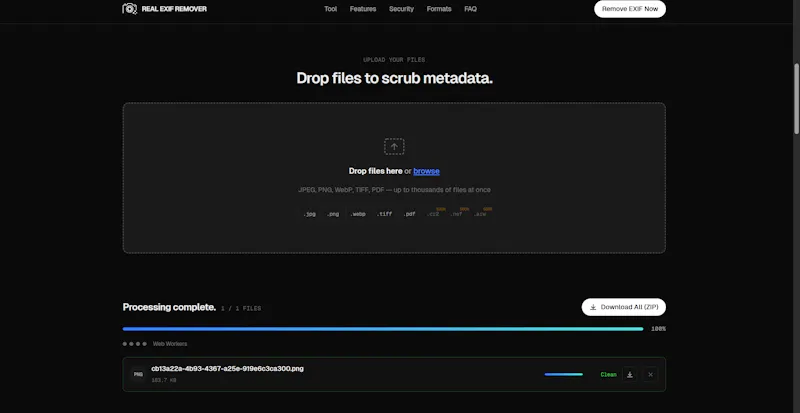The height and width of the screenshot is (413, 800).
Task: Click the Remove EXIF Now button
Action: click(x=630, y=9)
